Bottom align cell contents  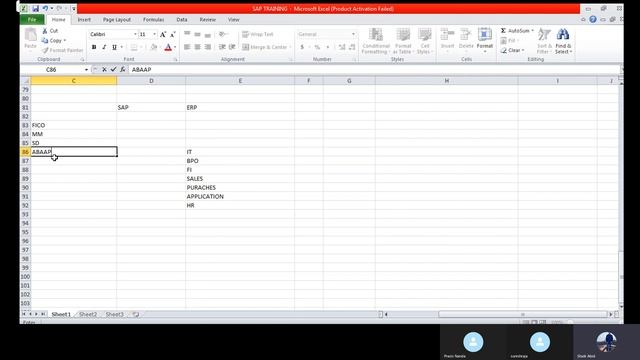click(x=208, y=34)
